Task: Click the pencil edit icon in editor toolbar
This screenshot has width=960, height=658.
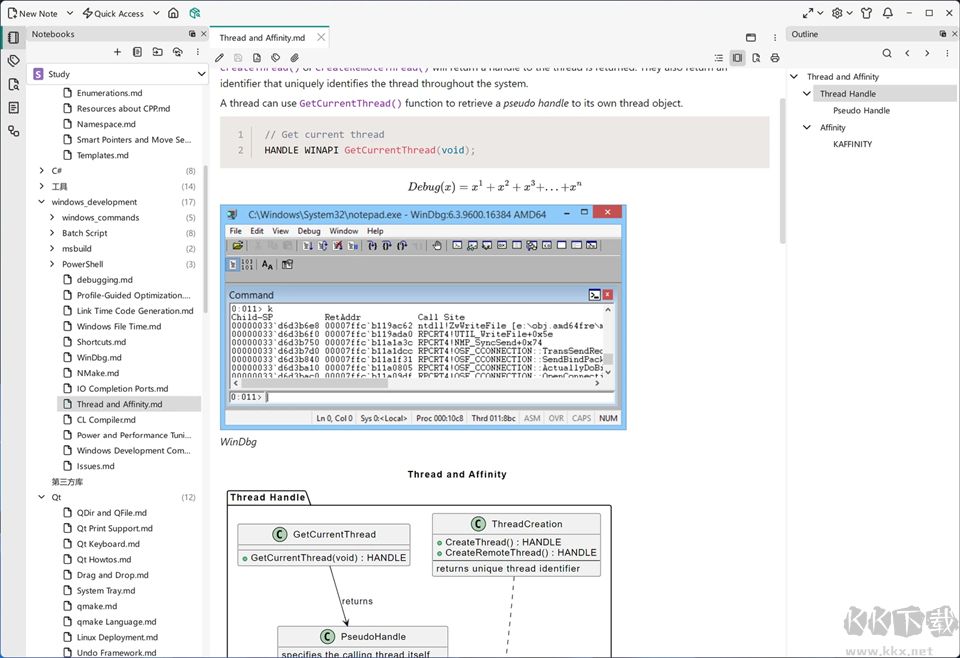Action: (220, 58)
